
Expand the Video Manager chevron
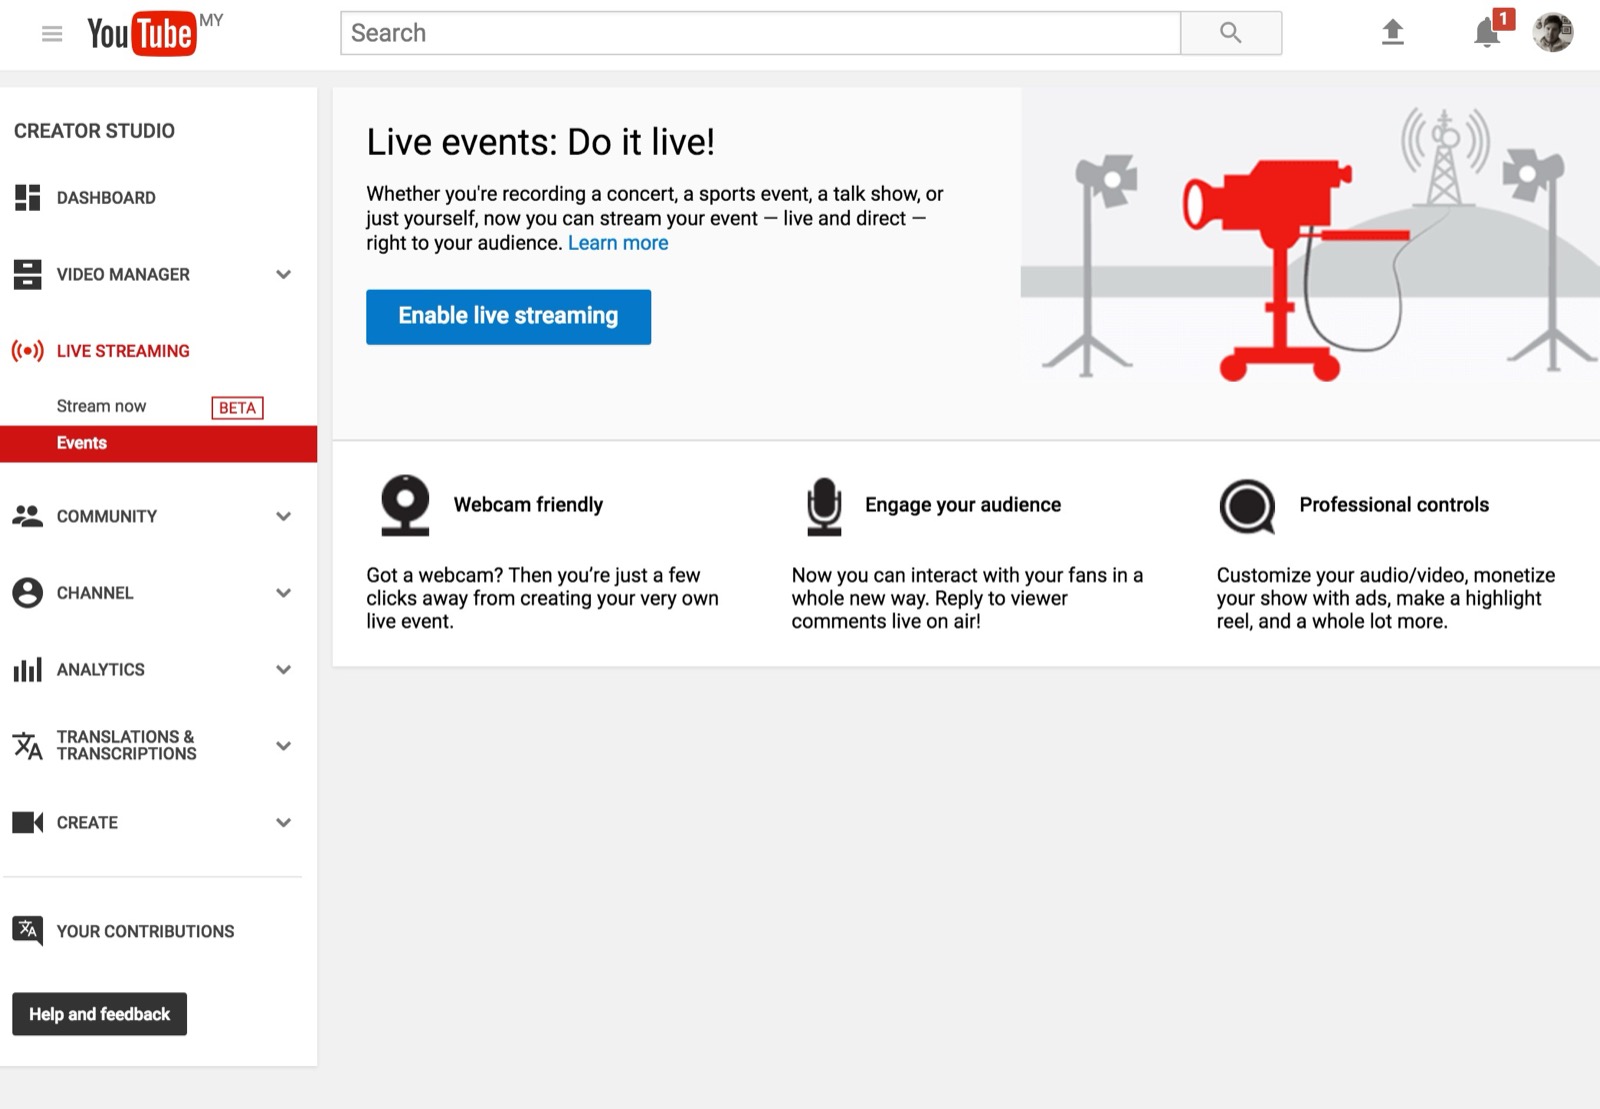pos(284,274)
